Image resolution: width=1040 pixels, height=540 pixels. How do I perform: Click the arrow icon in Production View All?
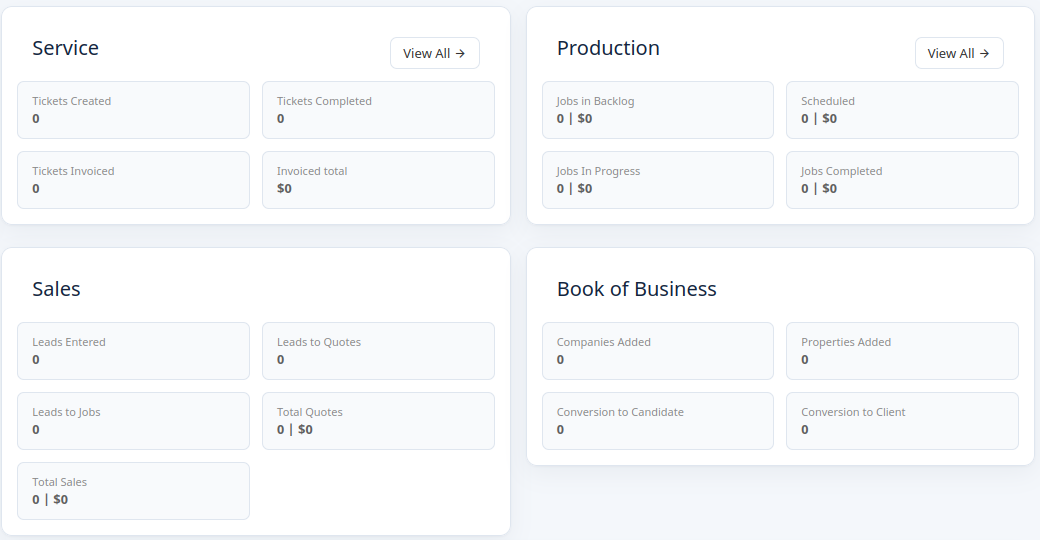click(984, 54)
